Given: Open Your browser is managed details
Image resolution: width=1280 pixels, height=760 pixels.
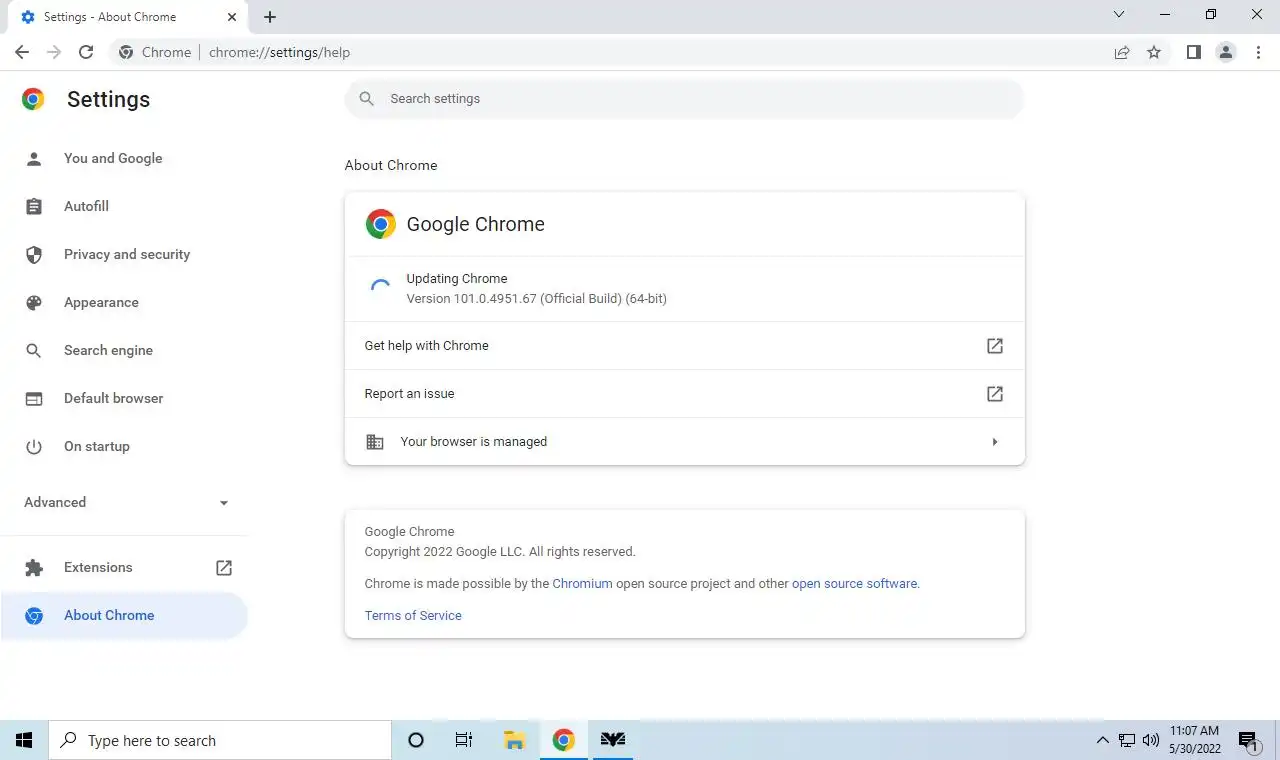Looking at the screenshot, I should 685,442.
